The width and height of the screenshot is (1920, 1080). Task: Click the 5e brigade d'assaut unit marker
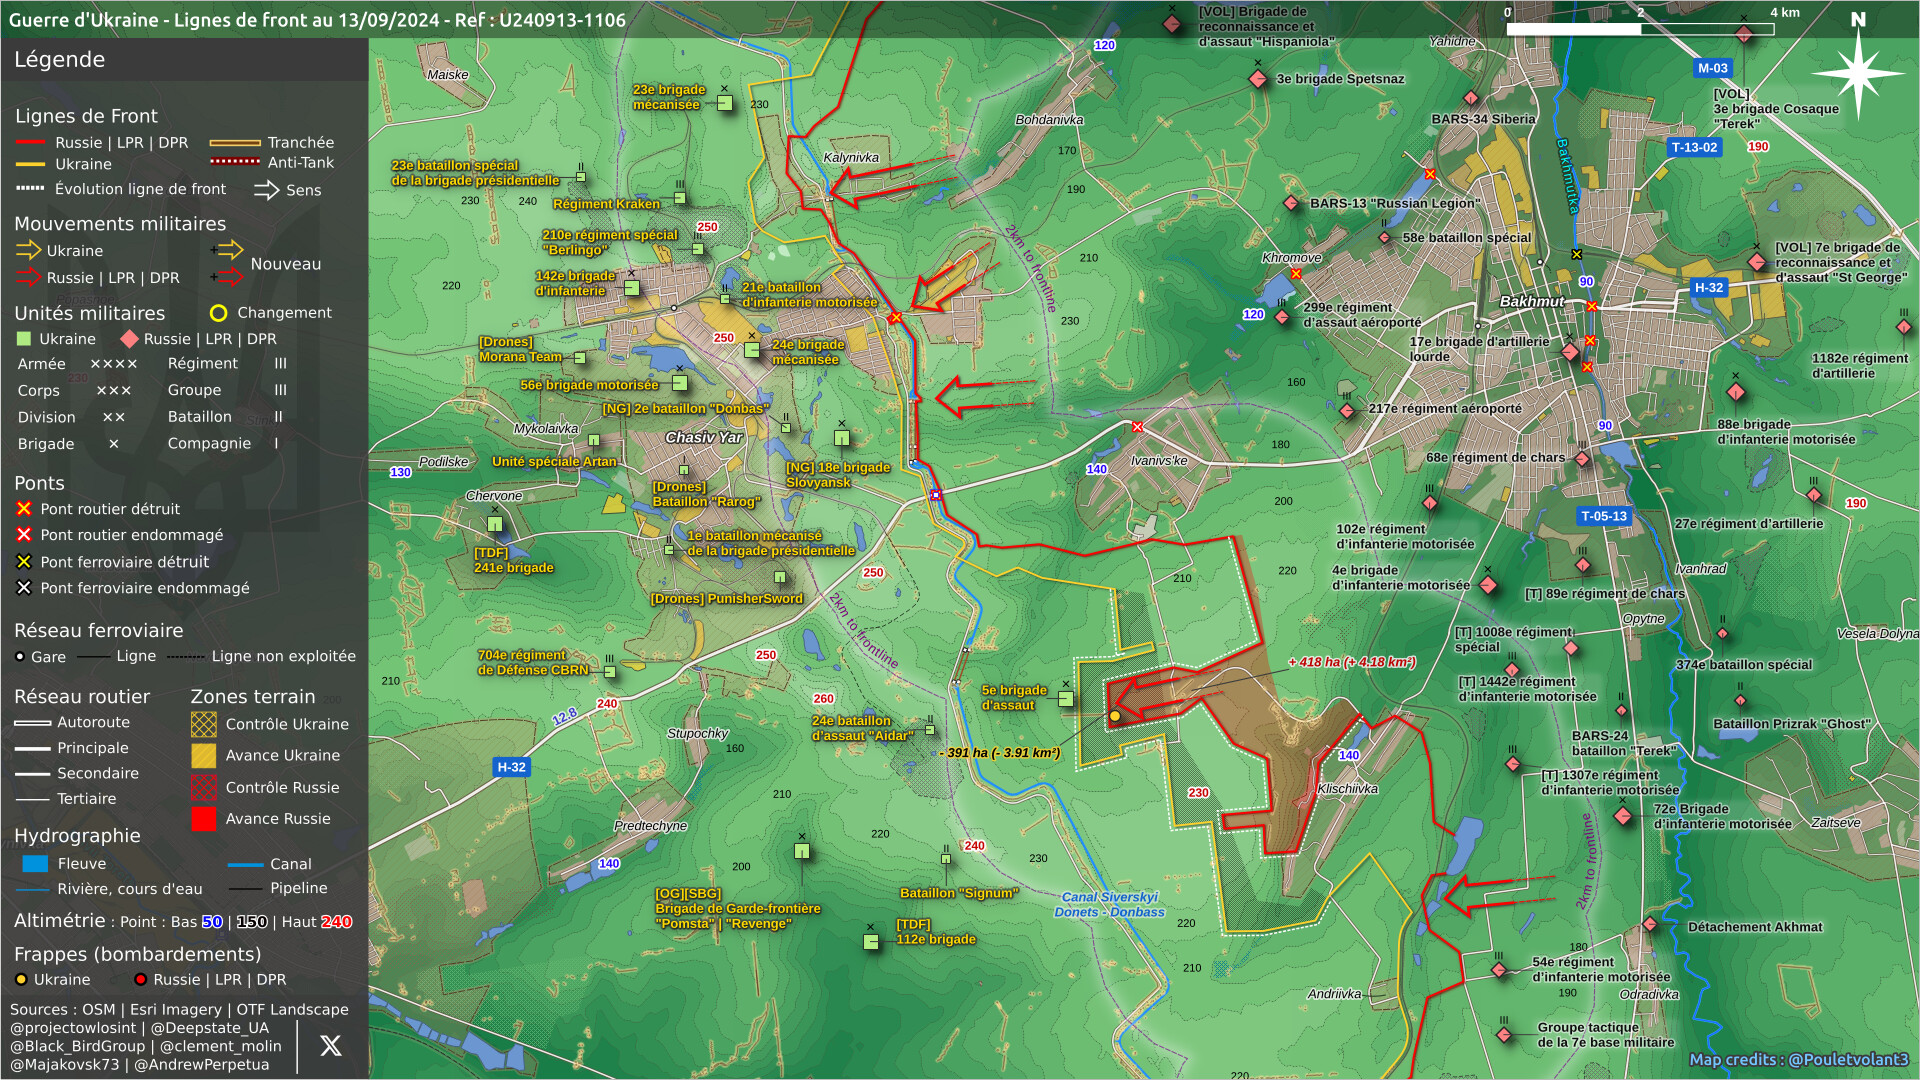tap(1066, 698)
